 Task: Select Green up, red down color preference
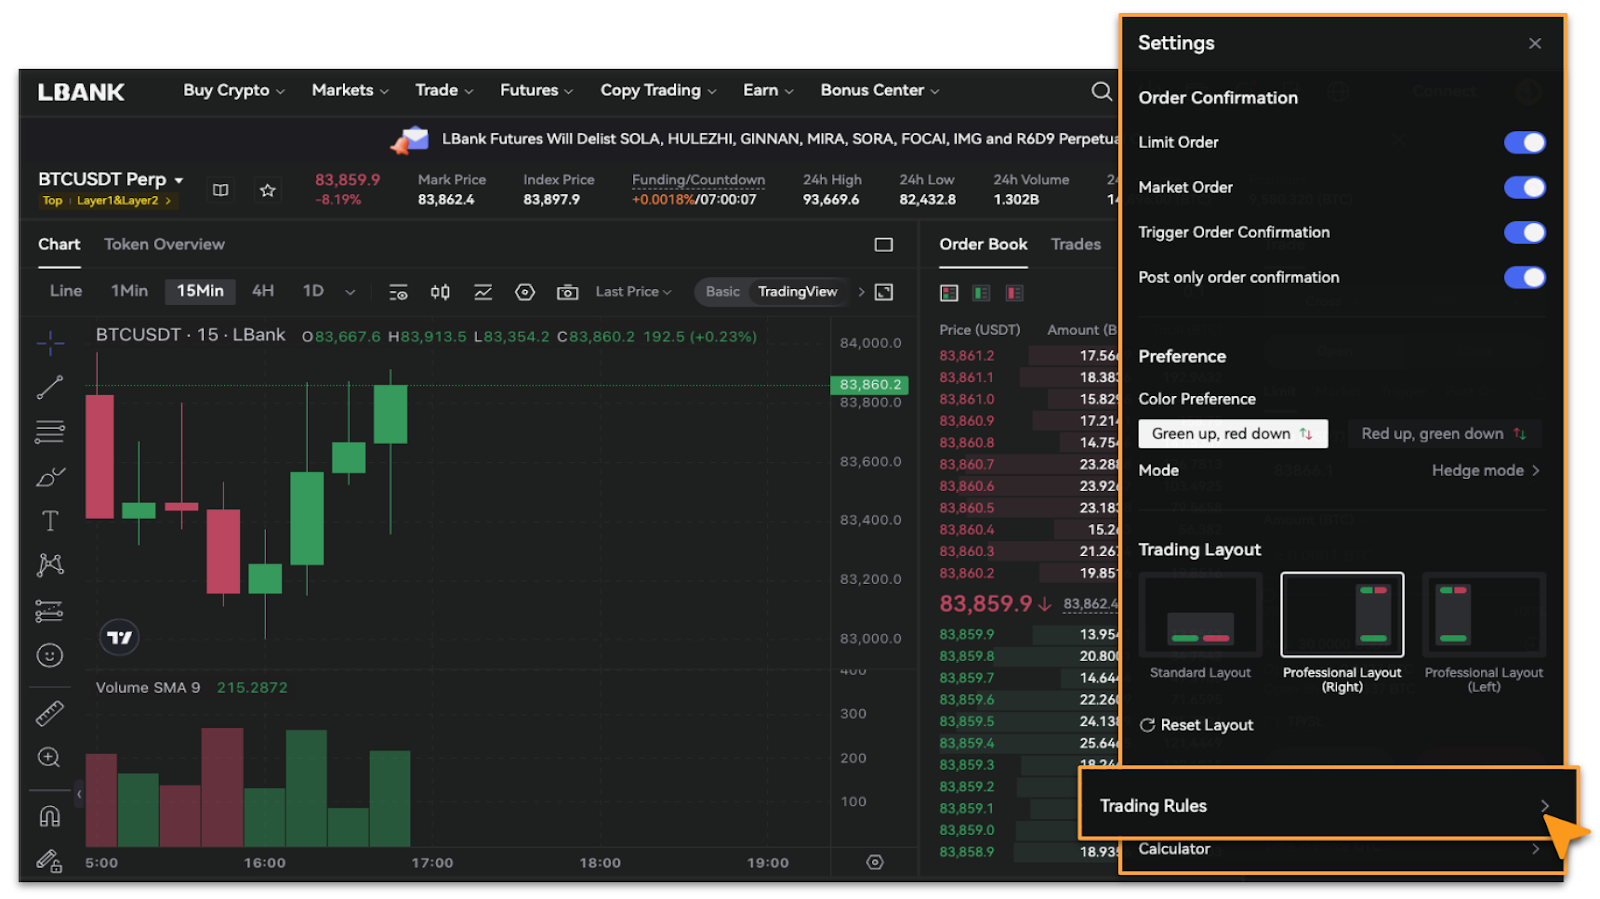1232,434
